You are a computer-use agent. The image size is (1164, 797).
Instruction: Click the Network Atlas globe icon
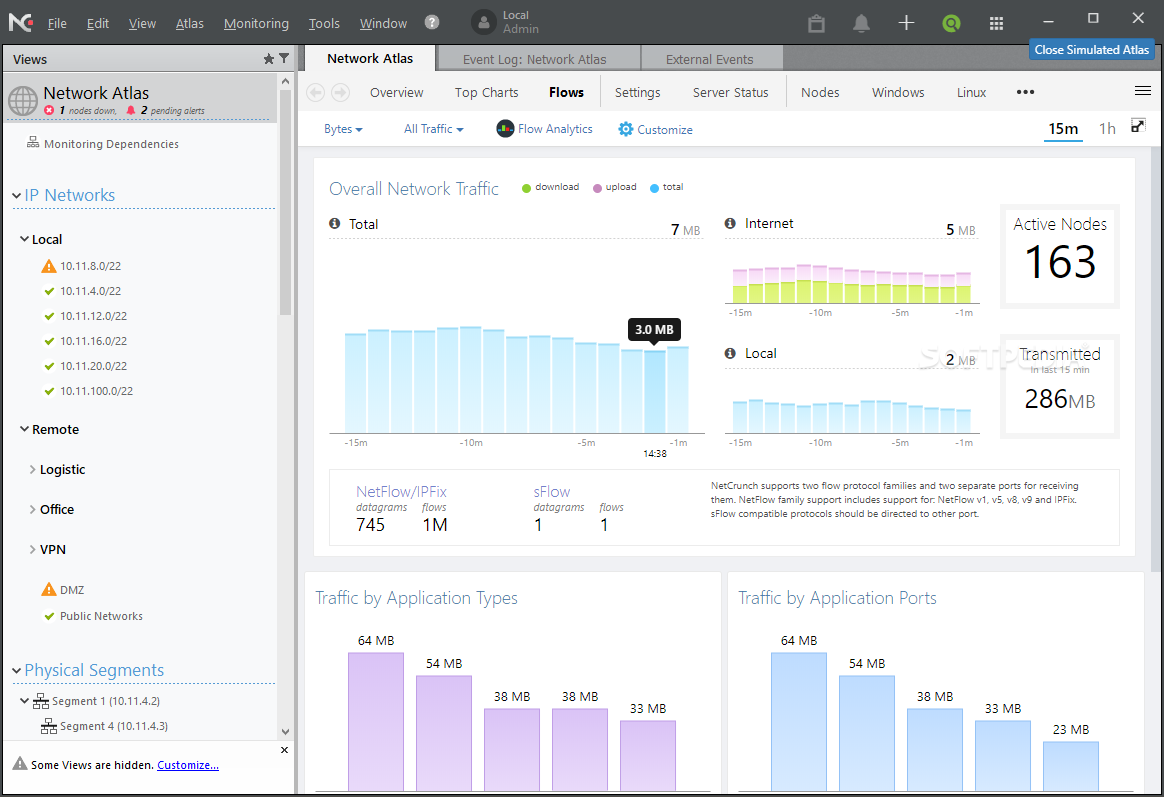pyautogui.click(x=23, y=101)
